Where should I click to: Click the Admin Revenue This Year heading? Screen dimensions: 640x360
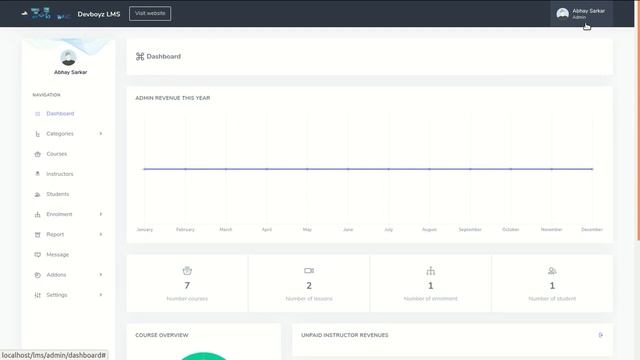[173, 98]
